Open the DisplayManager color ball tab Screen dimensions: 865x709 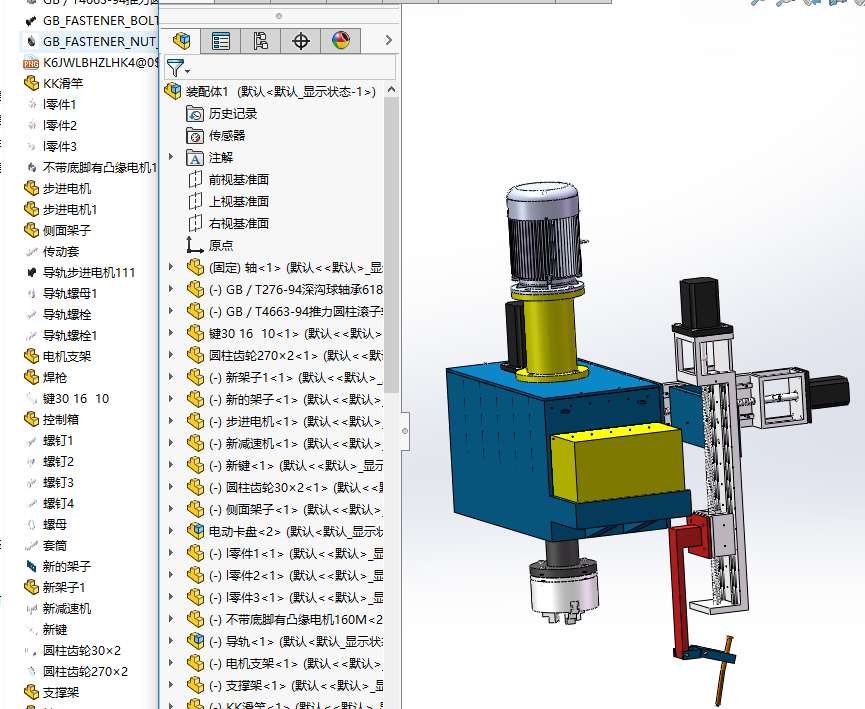click(x=341, y=41)
